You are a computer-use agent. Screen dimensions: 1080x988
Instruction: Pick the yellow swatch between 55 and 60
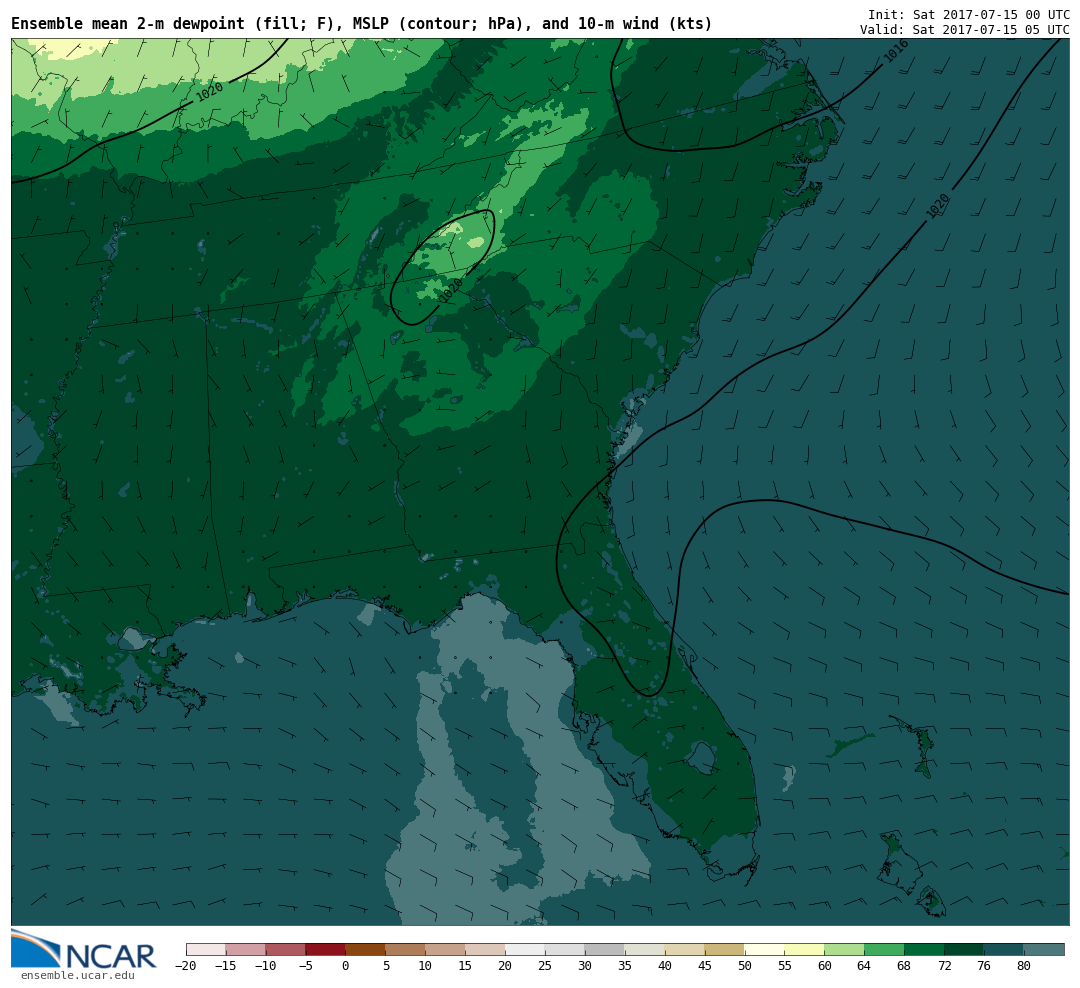[804, 949]
